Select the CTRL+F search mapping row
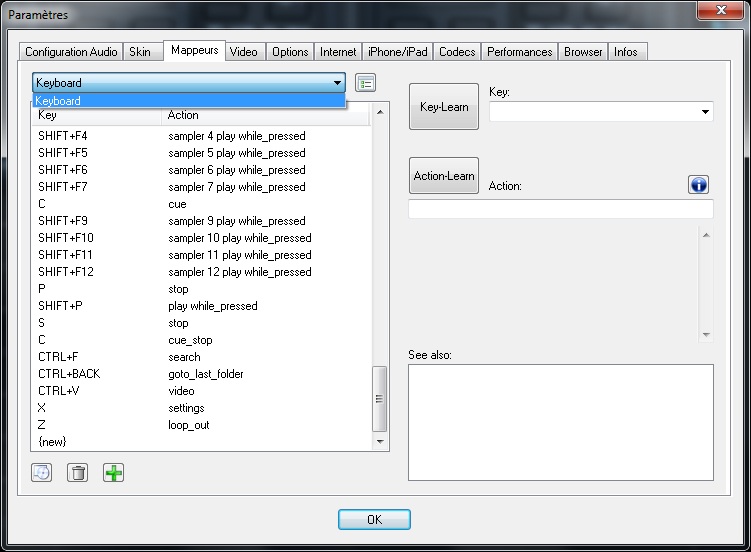Image resolution: width=751 pixels, height=552 pixels. pos(200,357)
